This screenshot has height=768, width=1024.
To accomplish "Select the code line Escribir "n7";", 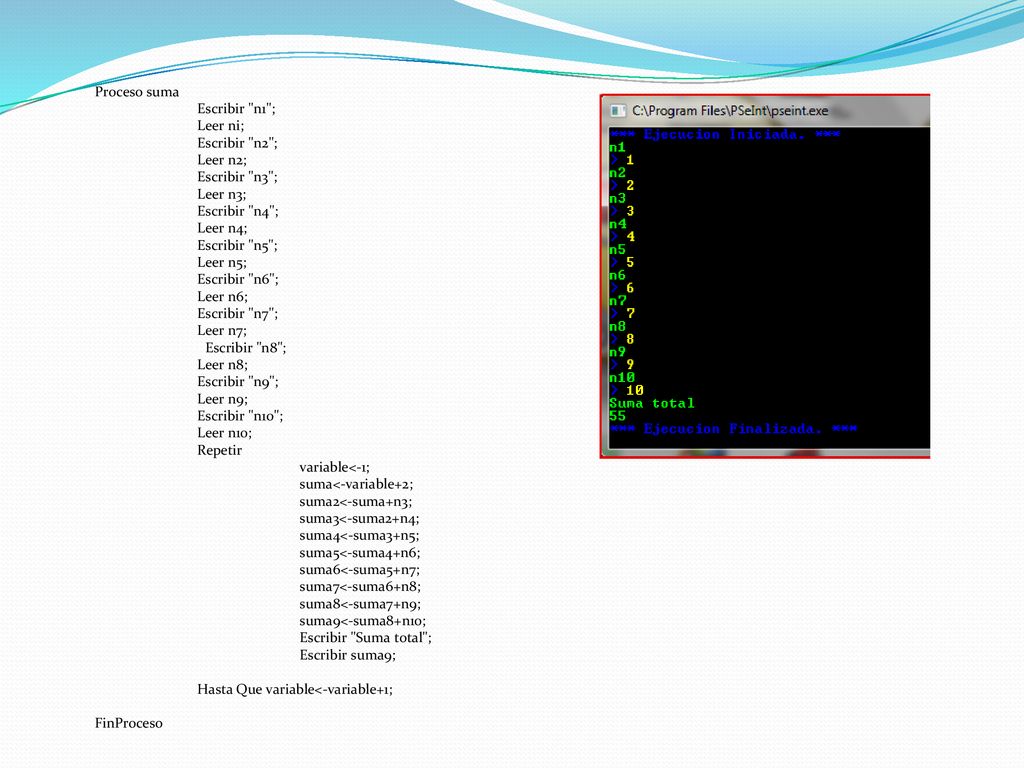I will point(237,313).
